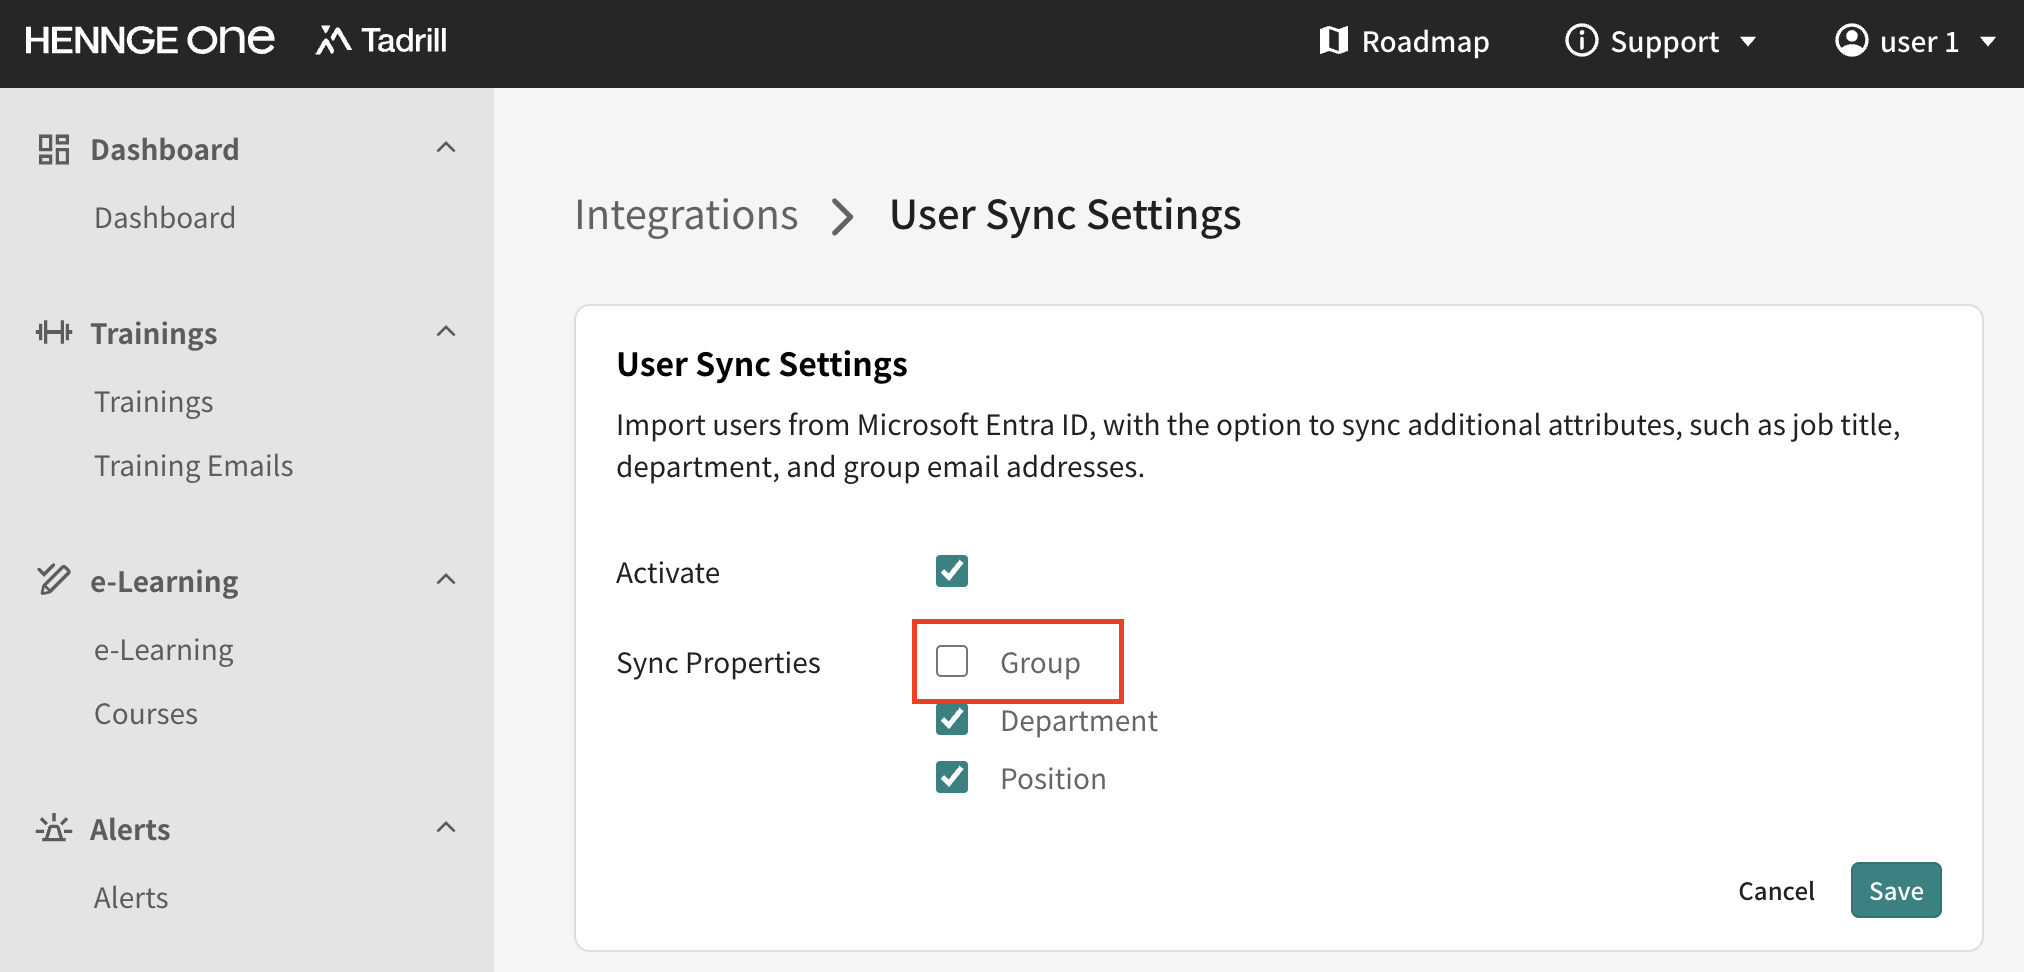Click the Tadrill product name text
This screenshot has width=2024, height=972.
(x=404, y=40)
